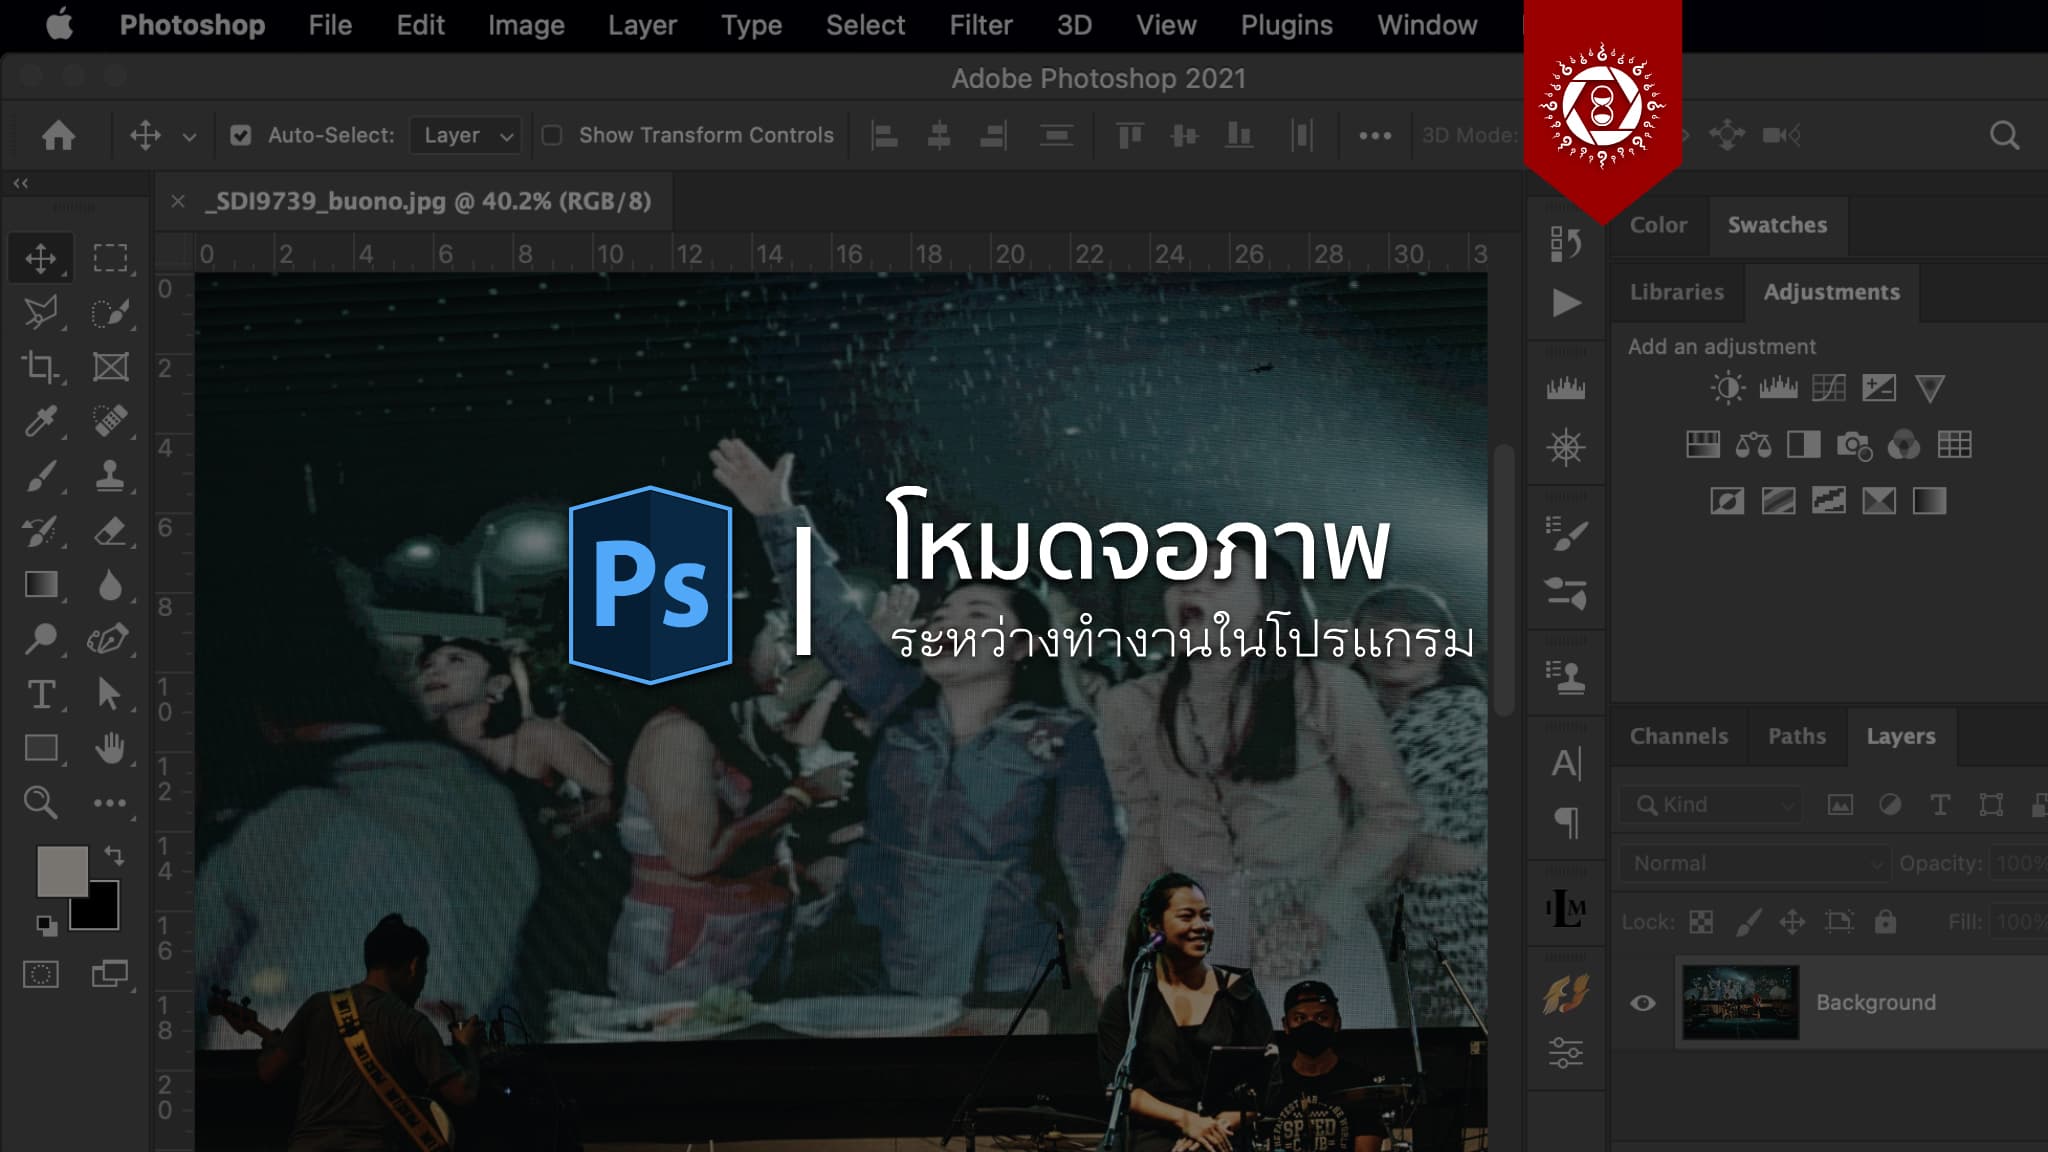
Task: Select the Horizontal Type tool
Action: pyautogui.click(x=40, y=694)
